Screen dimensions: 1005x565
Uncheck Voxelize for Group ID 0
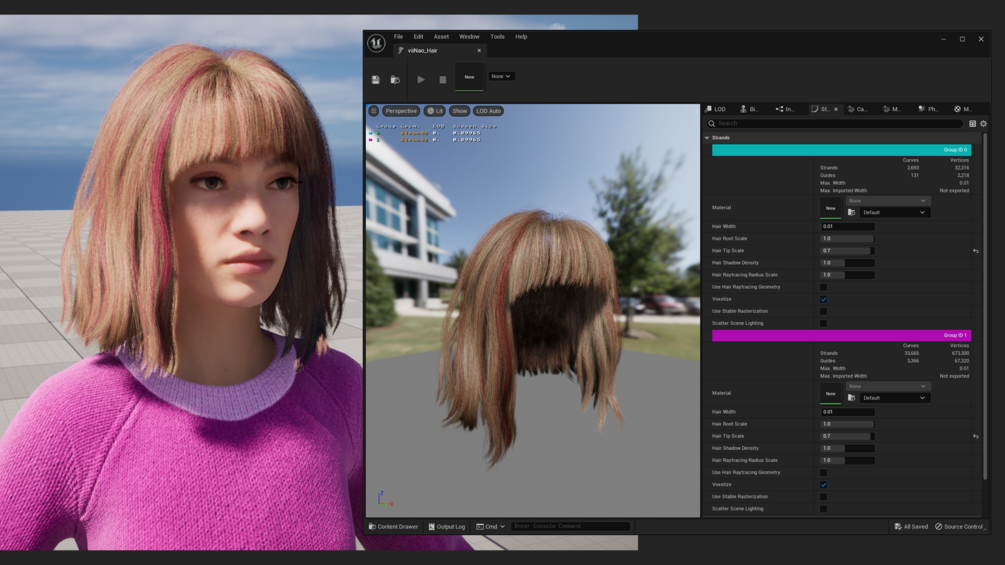(824, 299)
